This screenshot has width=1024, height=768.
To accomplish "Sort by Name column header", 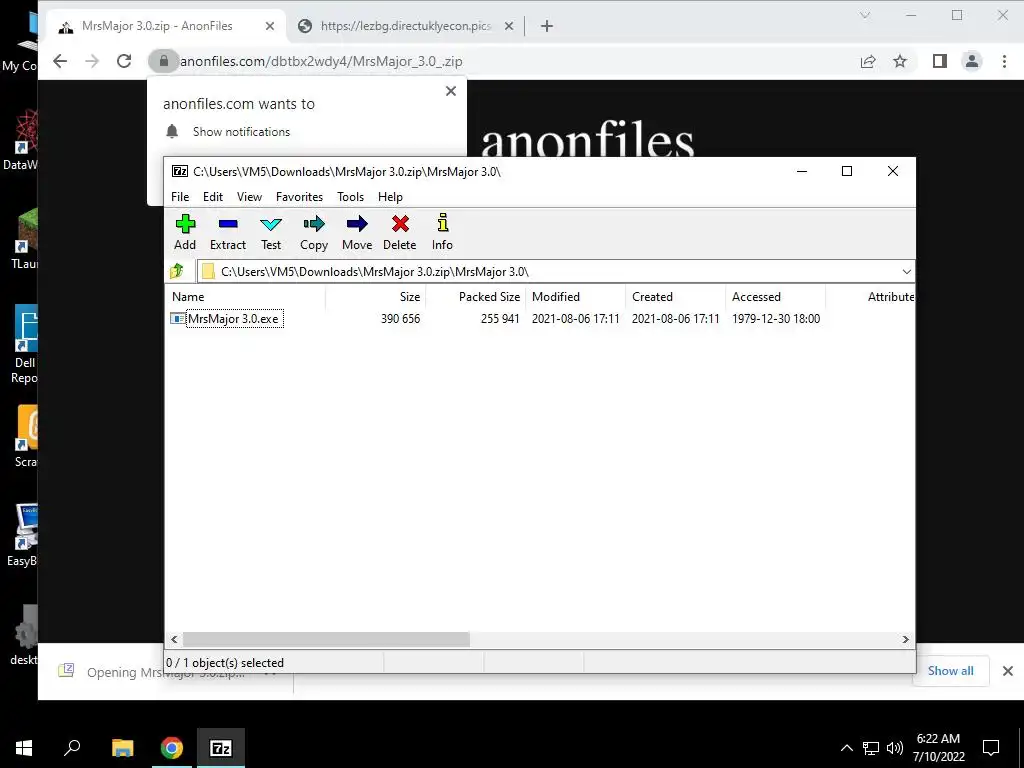I will coord(246,296).
